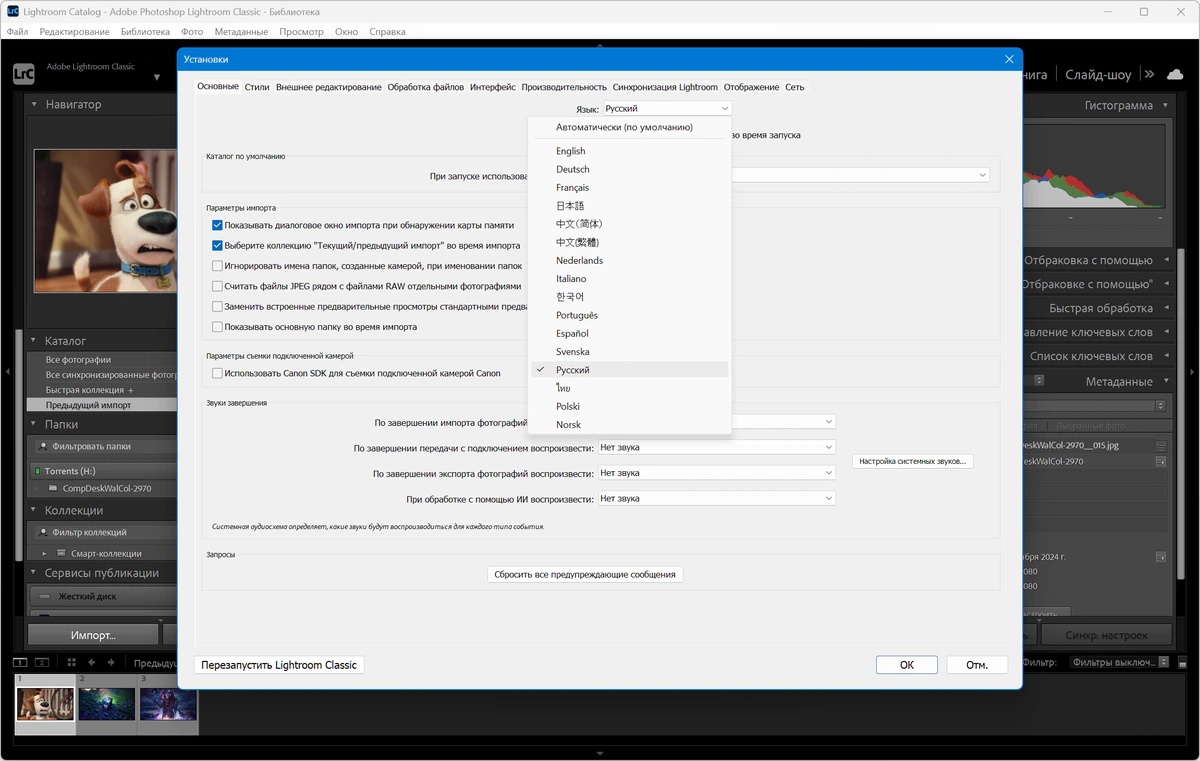1200x761 pixels.
Task: Enable Заменить встроенные предварительные просмотры checkbox
Action: pos(218,307)
